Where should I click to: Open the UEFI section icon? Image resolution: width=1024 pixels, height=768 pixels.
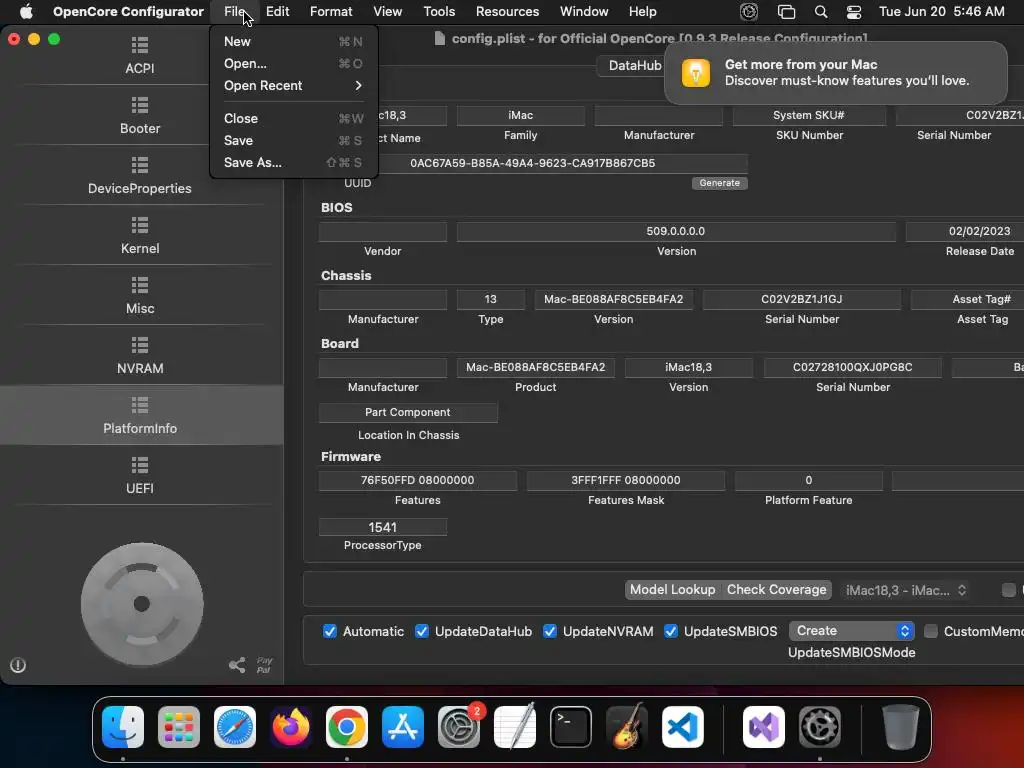(x=140, y=465)
